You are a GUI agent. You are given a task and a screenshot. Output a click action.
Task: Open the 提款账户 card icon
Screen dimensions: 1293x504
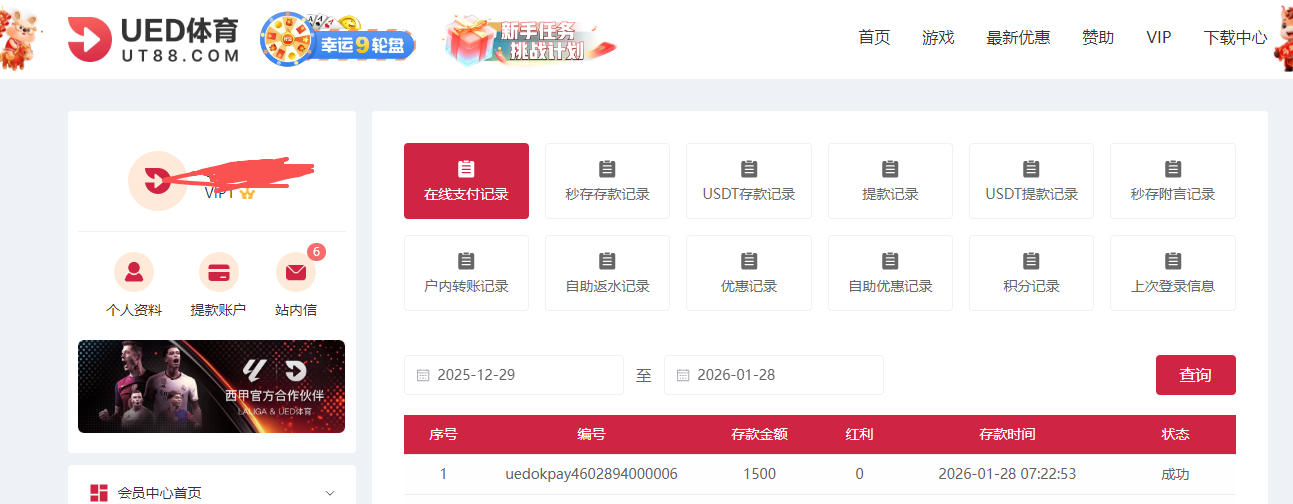click(218, 272)
